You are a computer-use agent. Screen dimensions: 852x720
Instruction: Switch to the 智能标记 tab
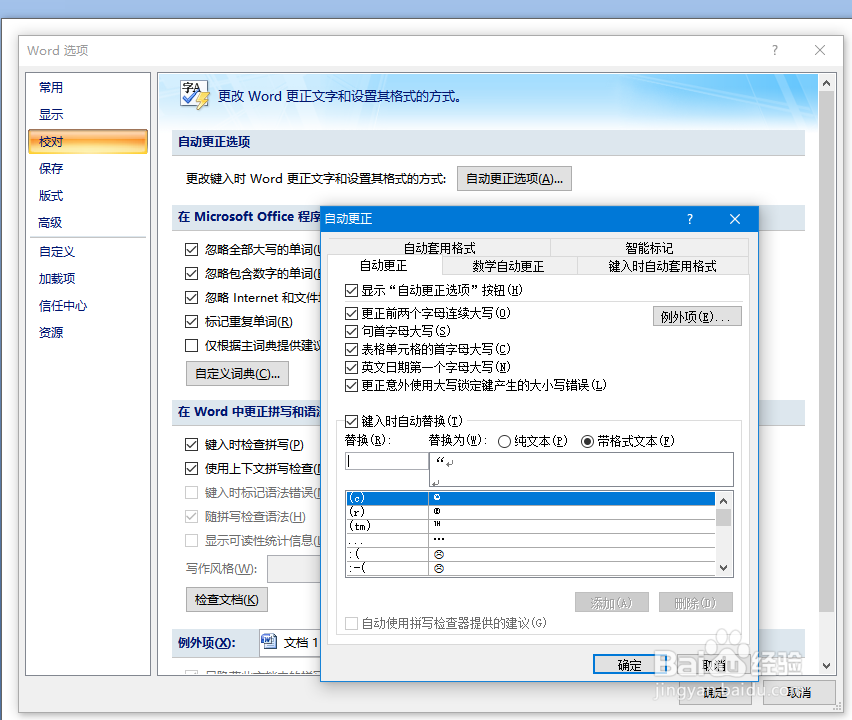[x=649, y=248]
